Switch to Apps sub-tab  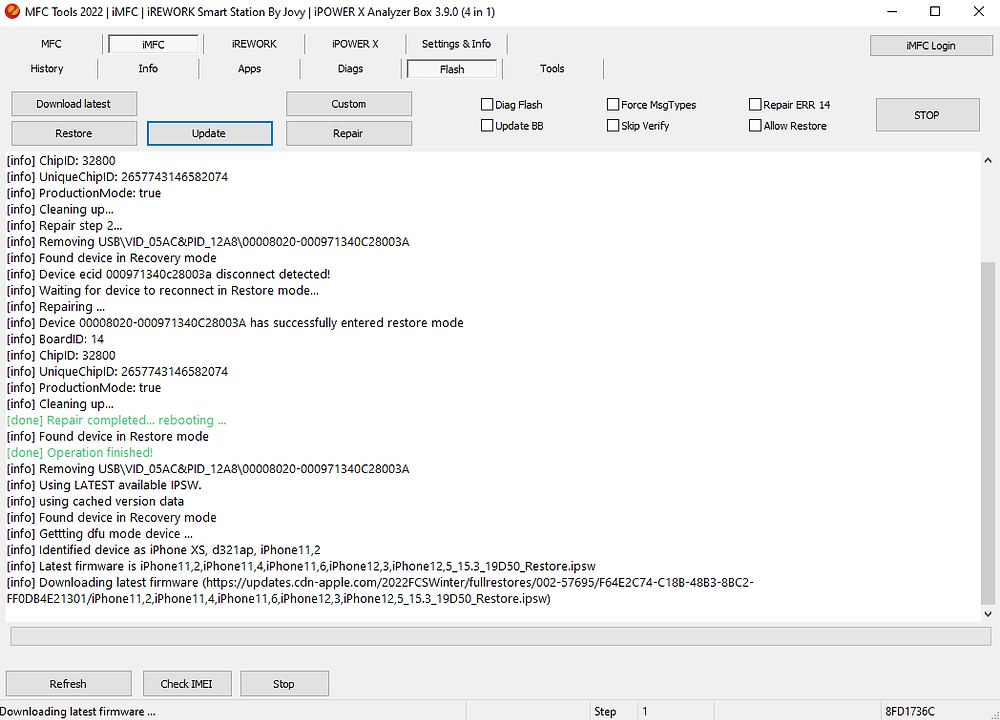(249, 69)
